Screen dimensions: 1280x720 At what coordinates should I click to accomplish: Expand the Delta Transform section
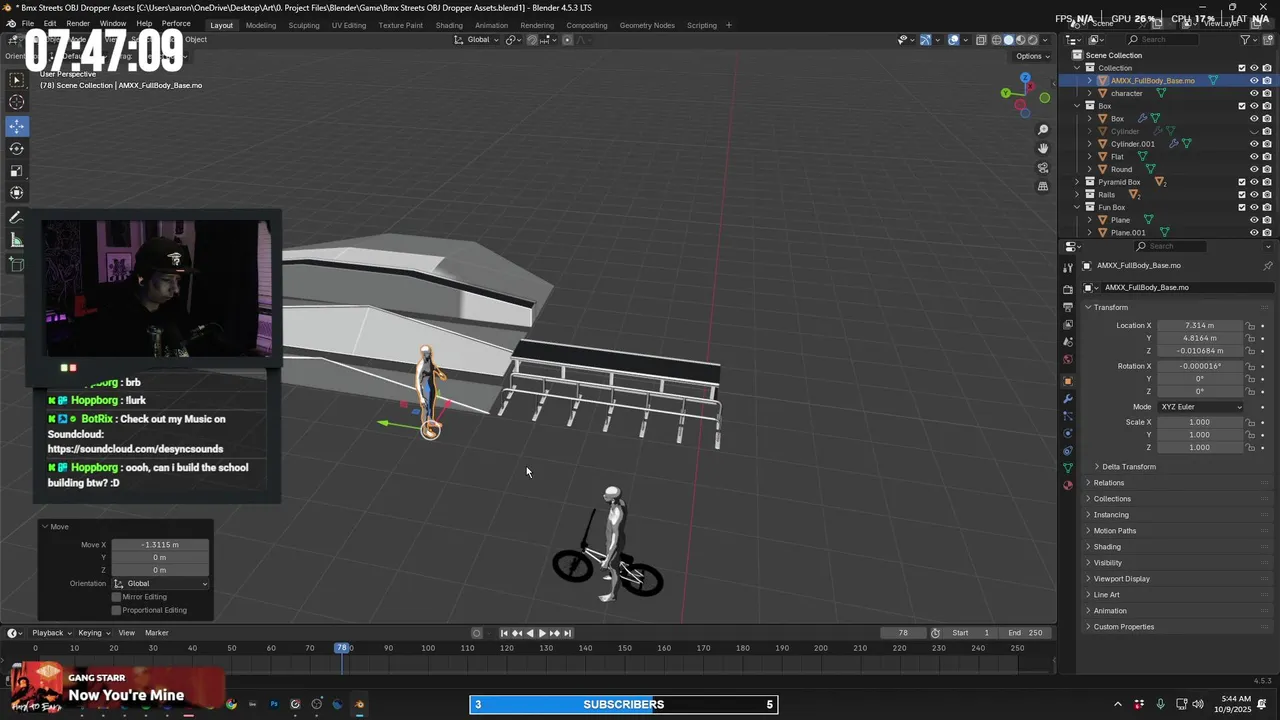click(x=1128, y=467)
